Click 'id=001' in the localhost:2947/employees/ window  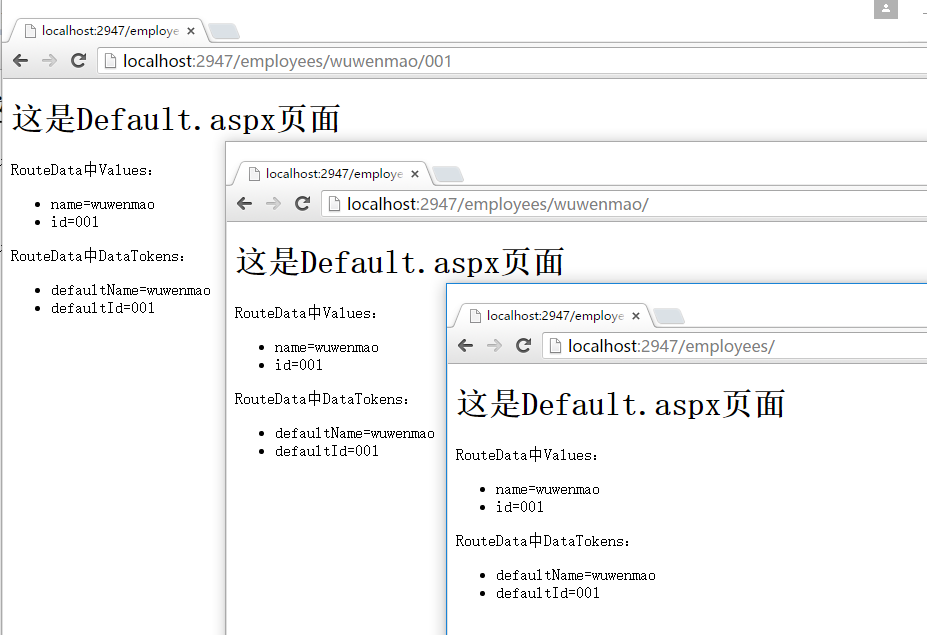520,507
